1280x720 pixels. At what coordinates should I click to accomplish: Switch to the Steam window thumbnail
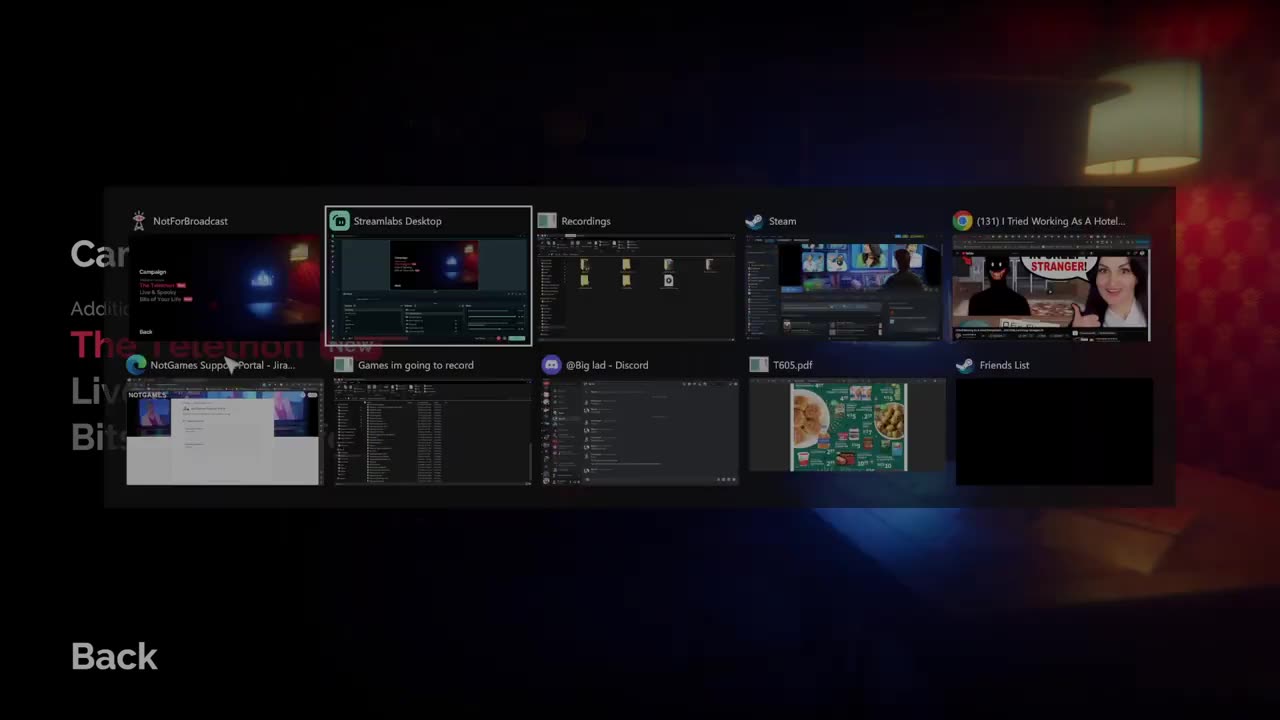tap(844, 288)
